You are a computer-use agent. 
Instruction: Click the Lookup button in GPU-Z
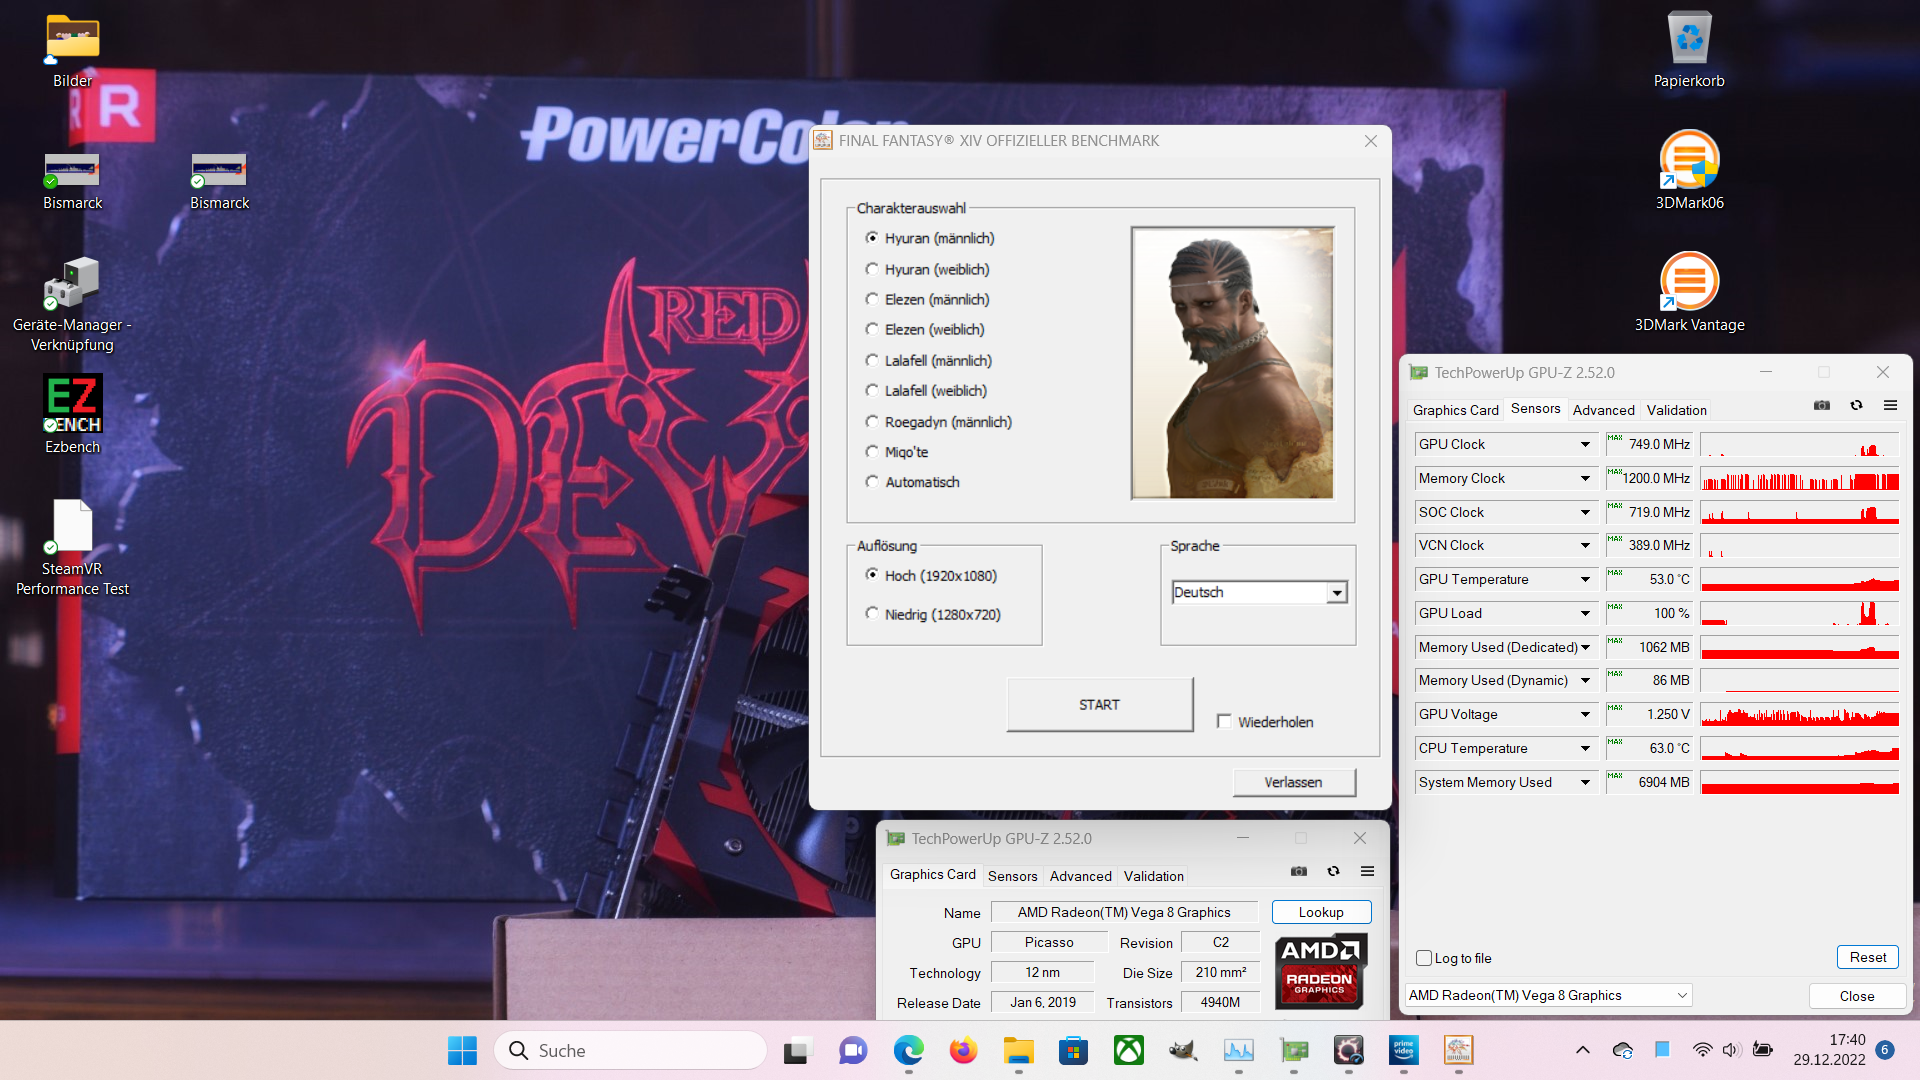tap(1320, 912)
